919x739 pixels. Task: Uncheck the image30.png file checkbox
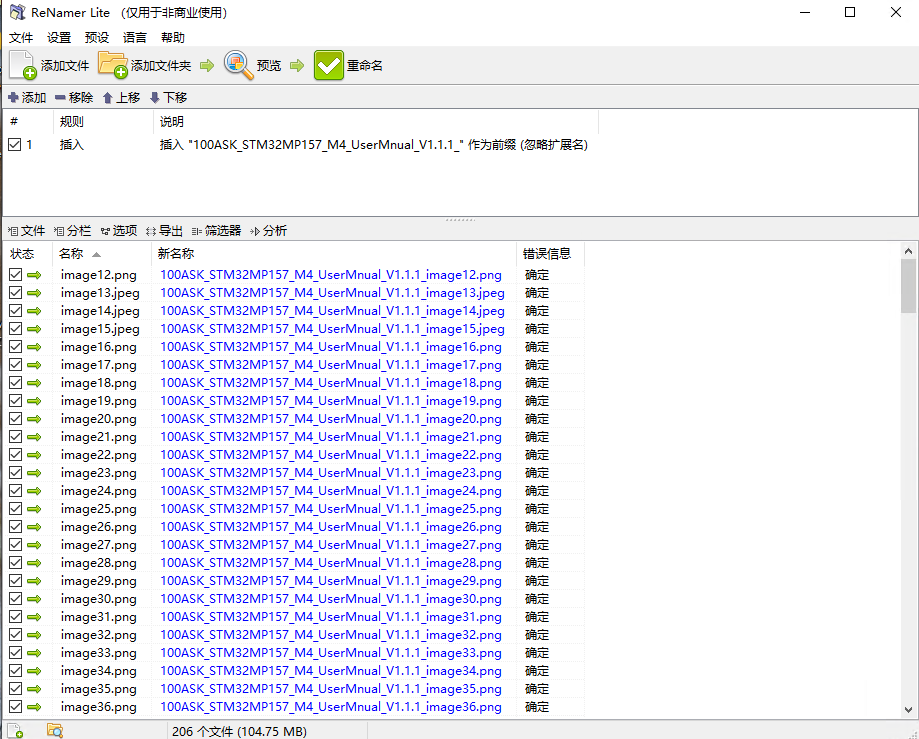tap(15, 598)
